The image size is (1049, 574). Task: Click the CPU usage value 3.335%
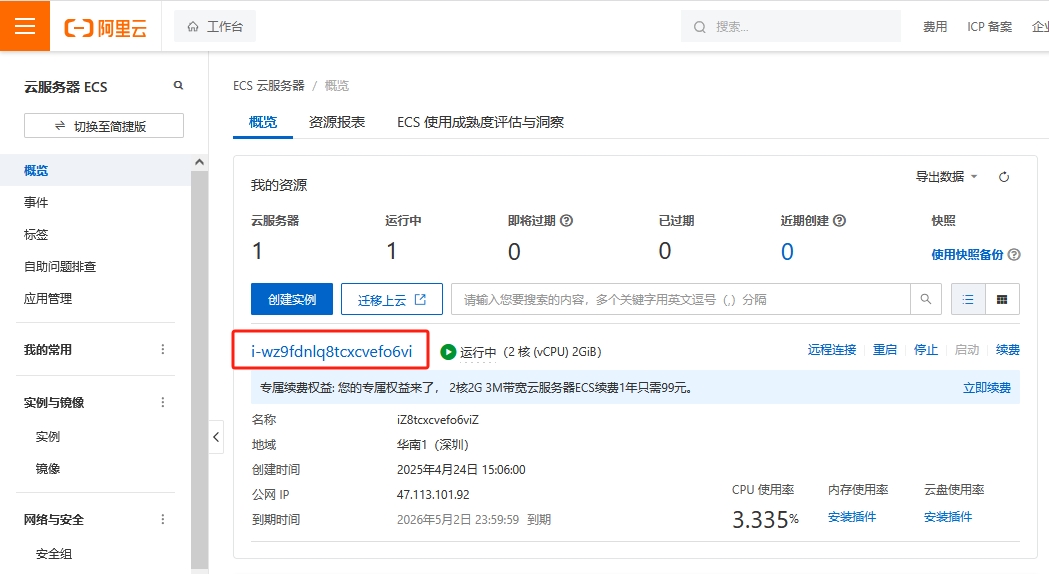[x=765, y=519]
